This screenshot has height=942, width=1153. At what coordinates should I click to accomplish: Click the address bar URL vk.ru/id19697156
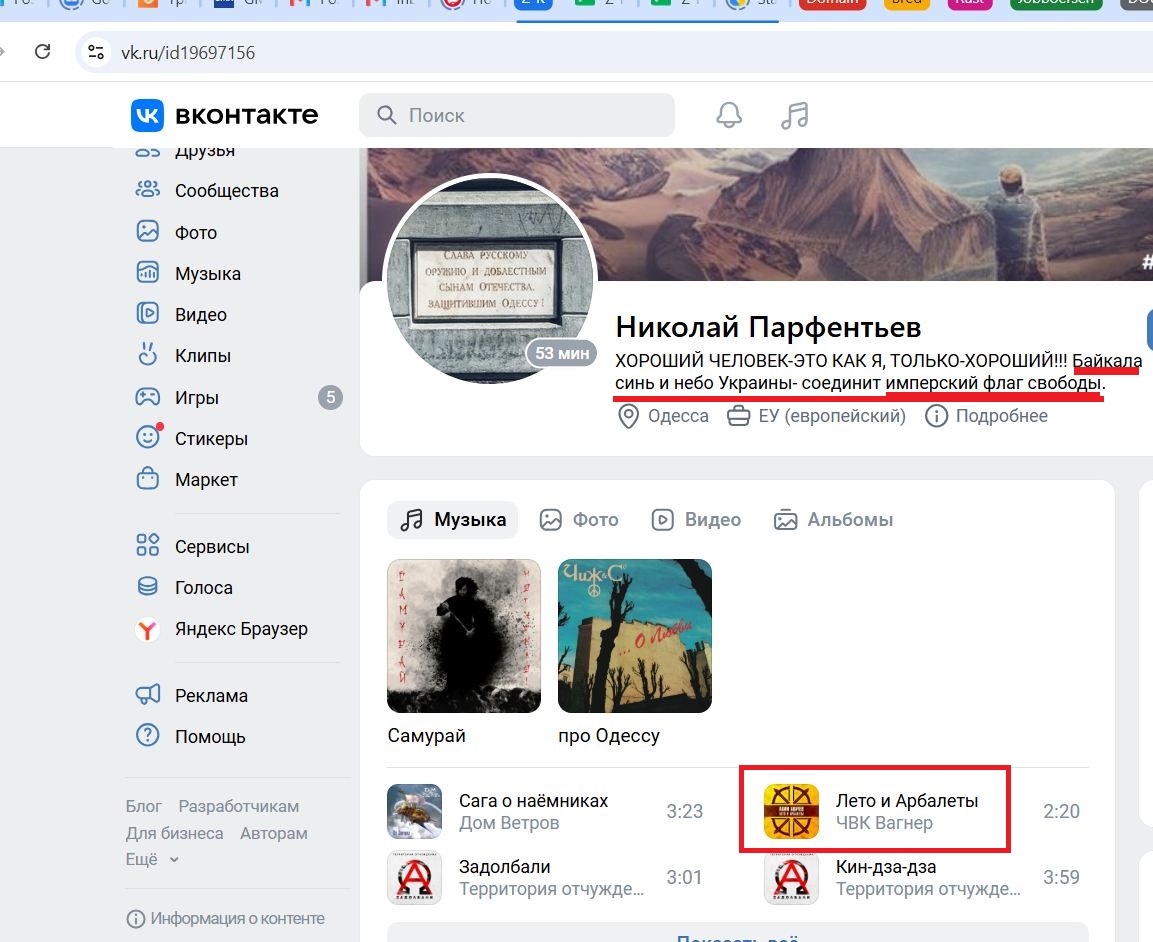point(188,53)
